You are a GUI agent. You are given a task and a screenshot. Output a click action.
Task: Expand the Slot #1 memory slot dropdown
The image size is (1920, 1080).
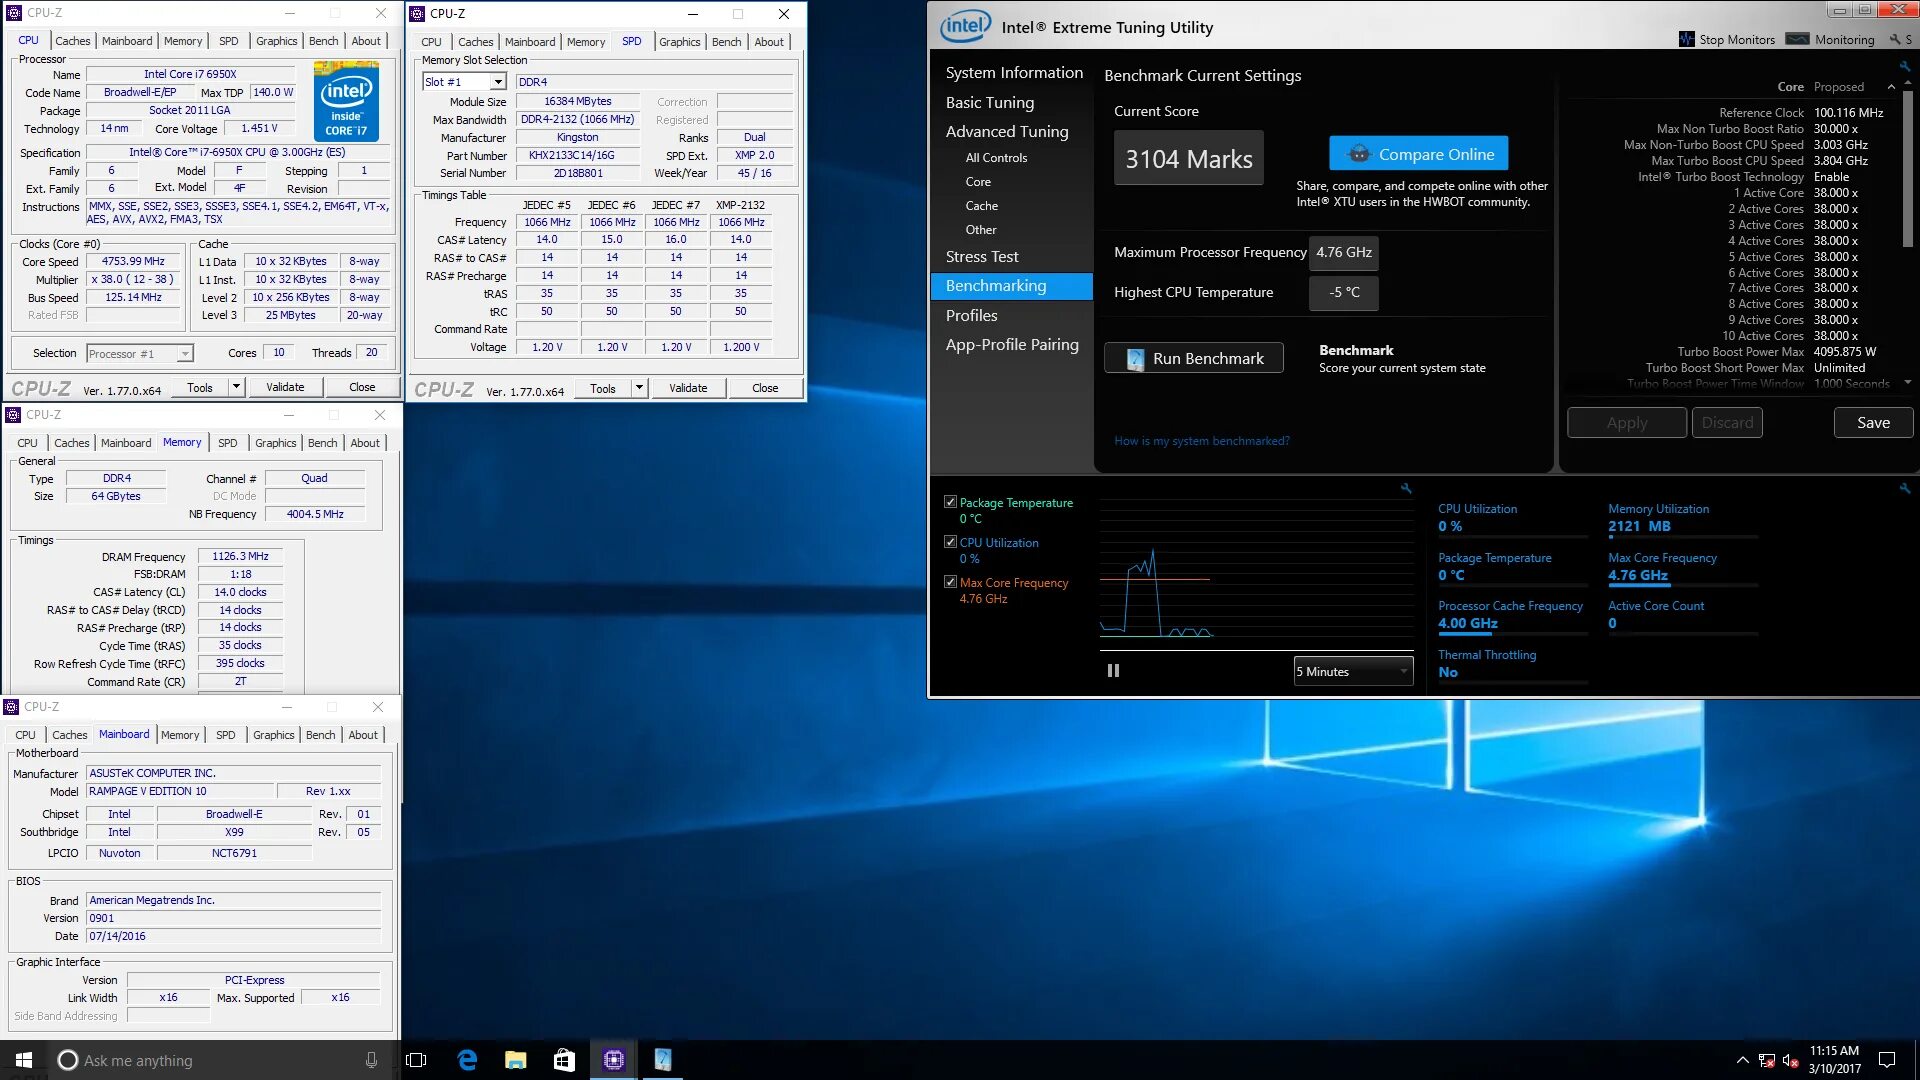point(497,82)
